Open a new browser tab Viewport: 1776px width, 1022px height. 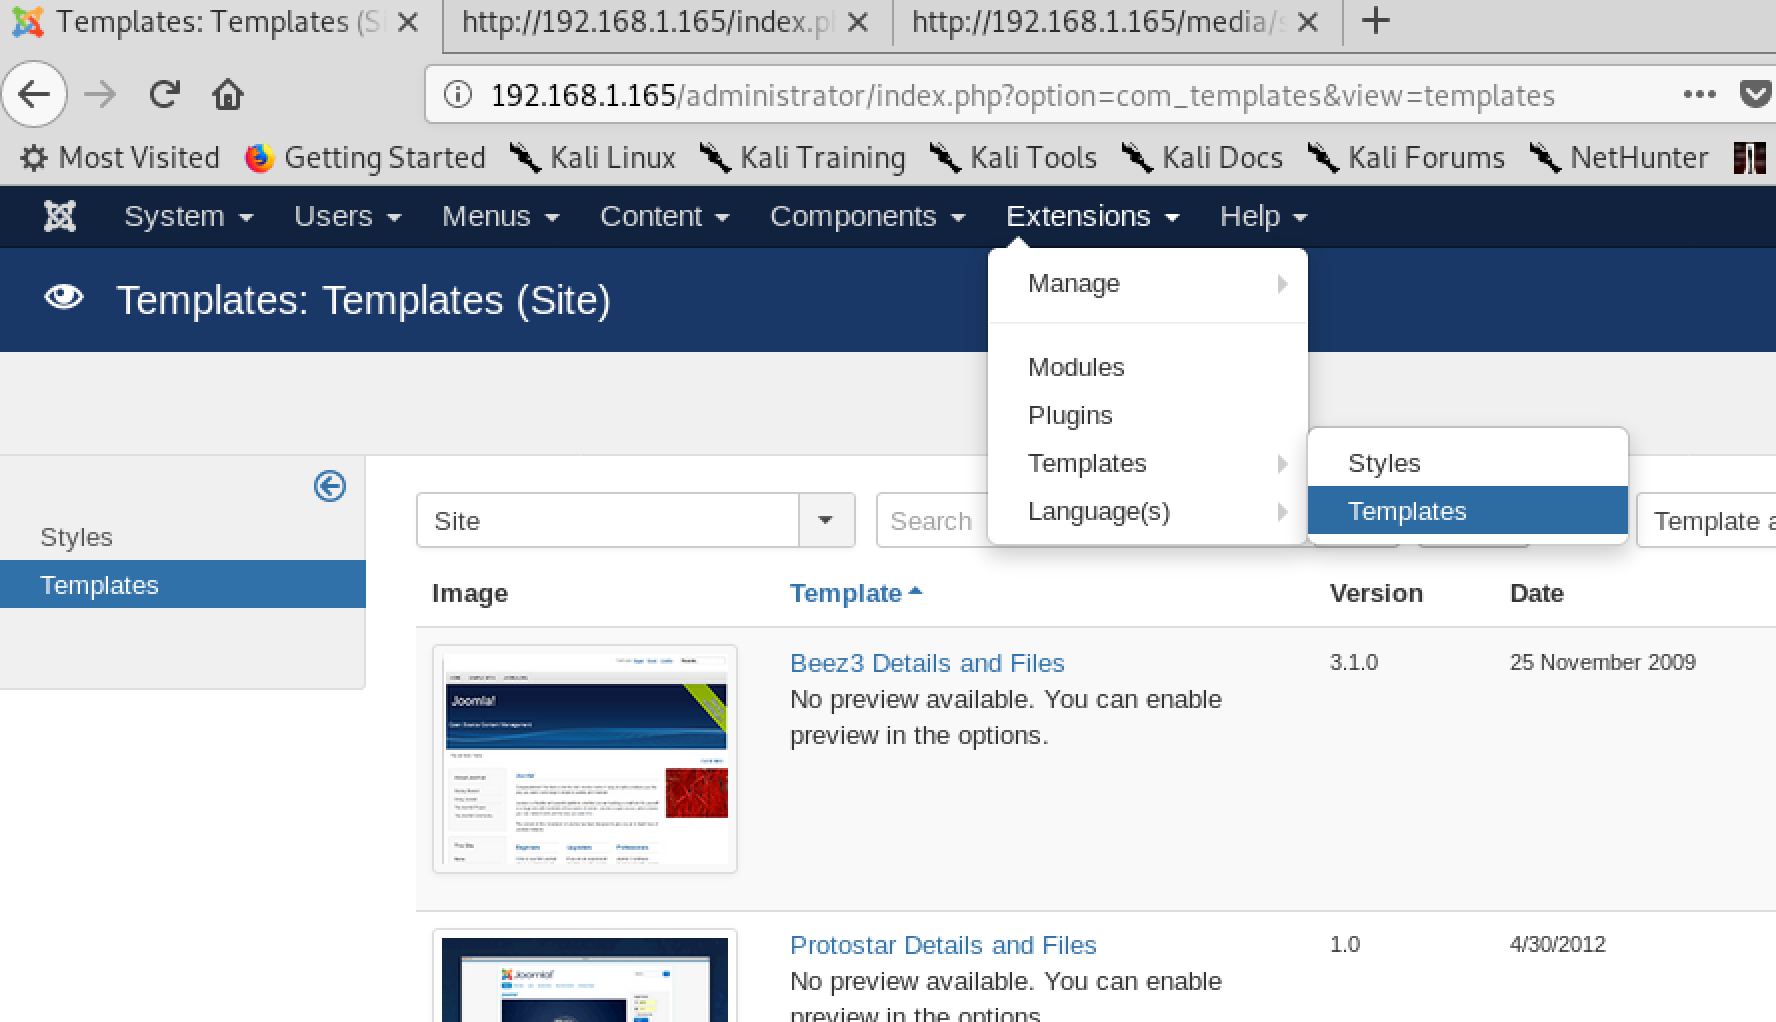pos(1376,21)
